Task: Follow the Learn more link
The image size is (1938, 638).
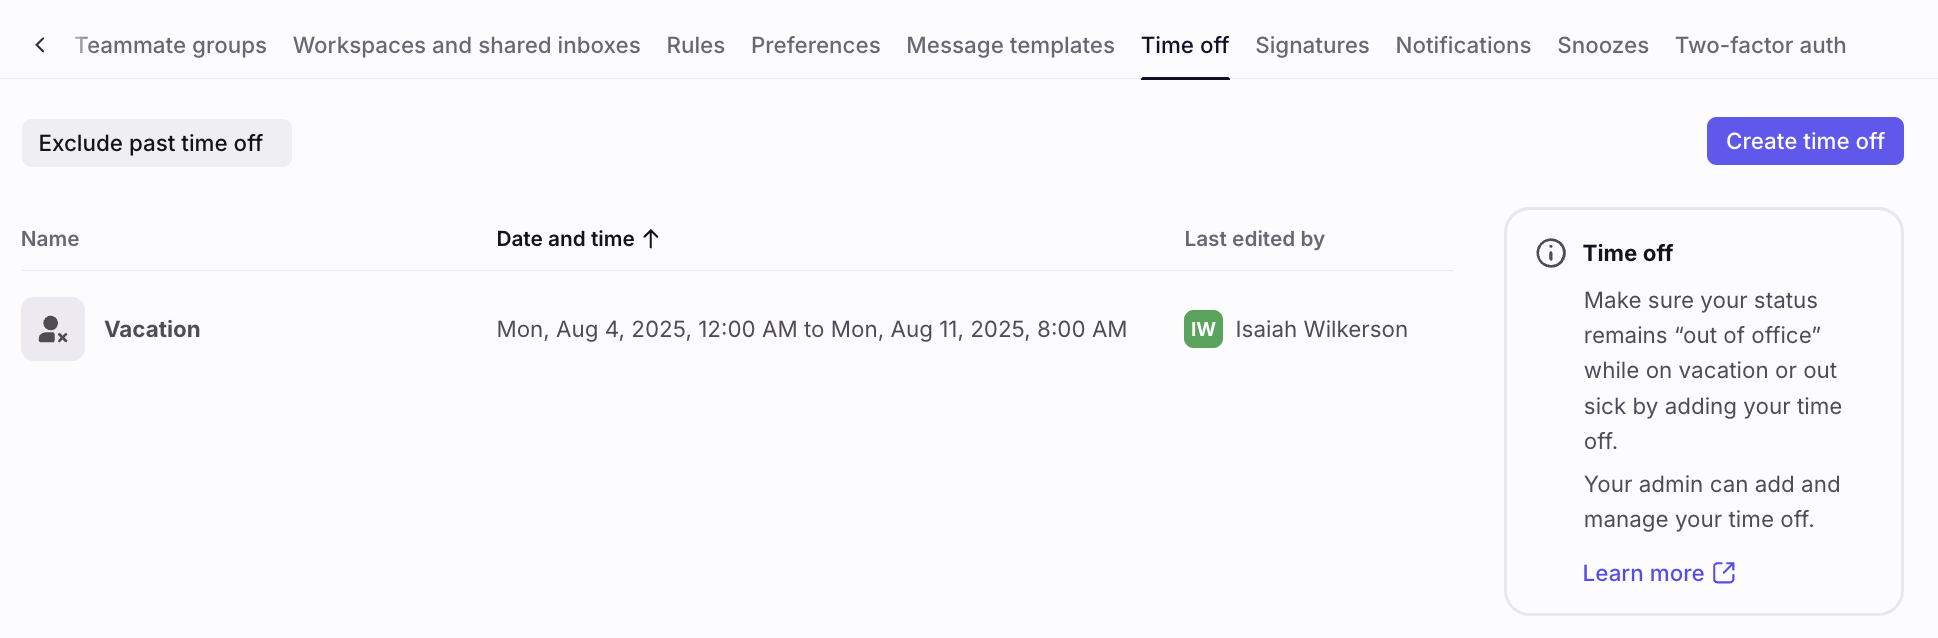Action: click(1643, 573)
